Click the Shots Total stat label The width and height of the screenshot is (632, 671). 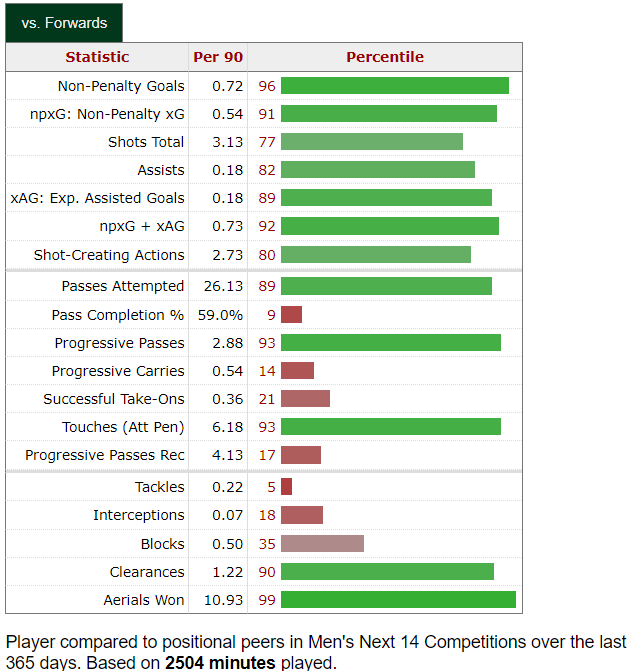pos(146,142)
